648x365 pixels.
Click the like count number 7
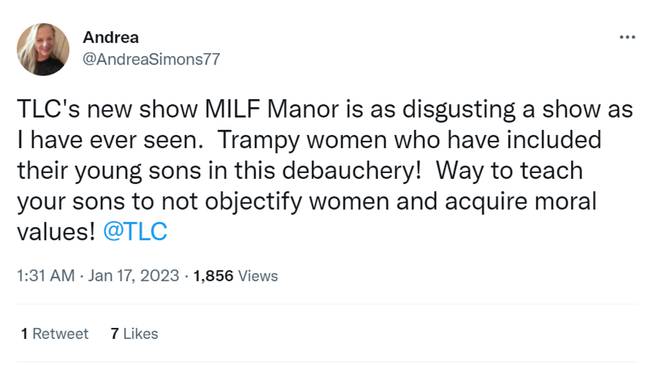point(114,334)
